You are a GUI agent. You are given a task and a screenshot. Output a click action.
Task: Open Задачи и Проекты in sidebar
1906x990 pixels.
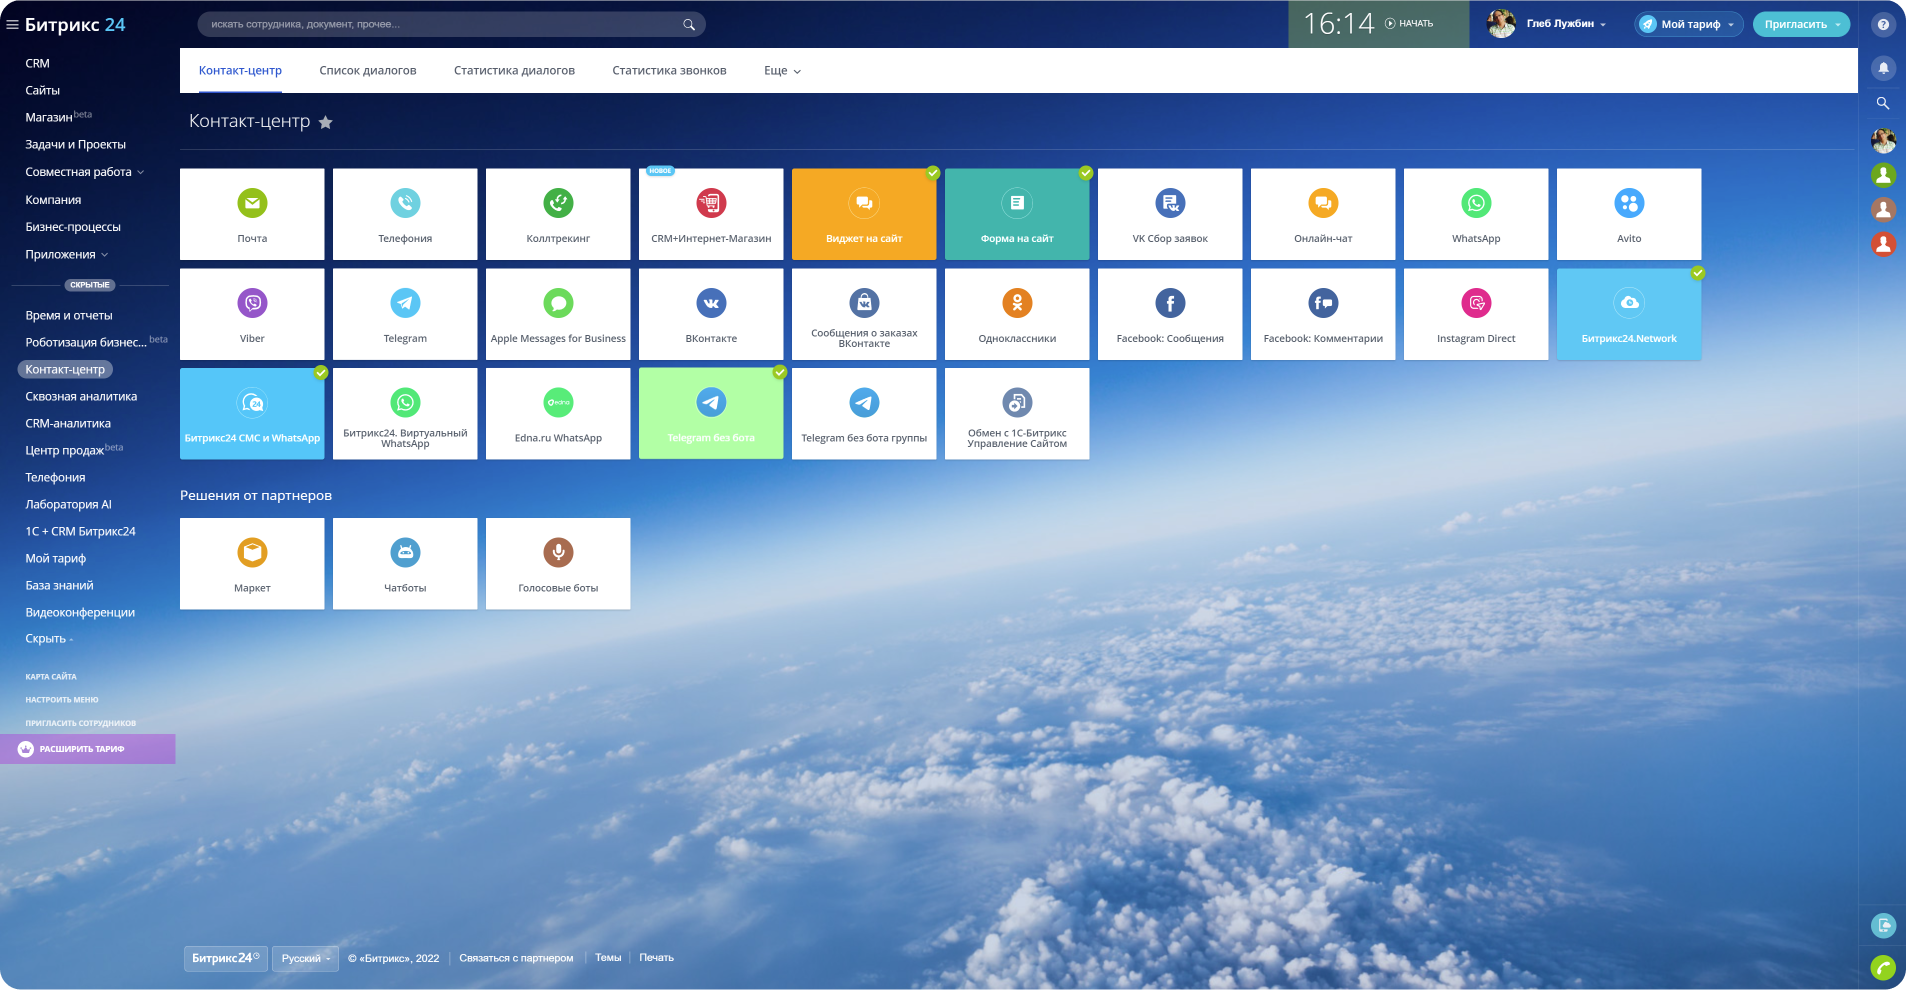pos(75,145)
